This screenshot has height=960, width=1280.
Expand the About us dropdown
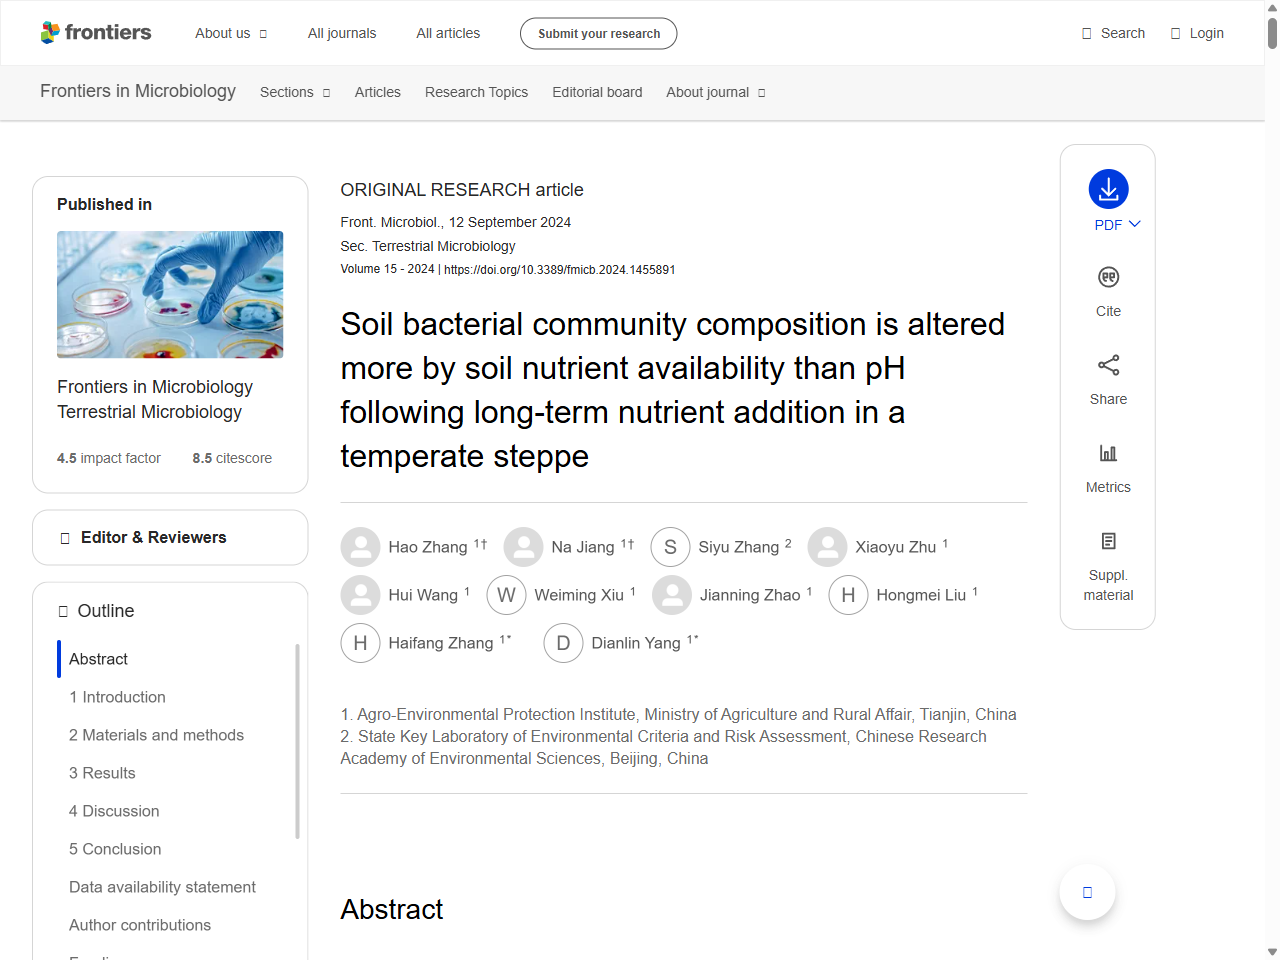point(231,33)
